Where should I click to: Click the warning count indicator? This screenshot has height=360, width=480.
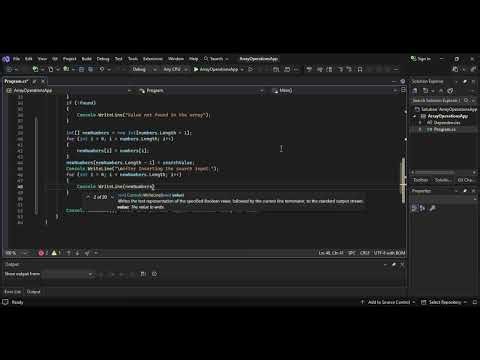[56, 253]
